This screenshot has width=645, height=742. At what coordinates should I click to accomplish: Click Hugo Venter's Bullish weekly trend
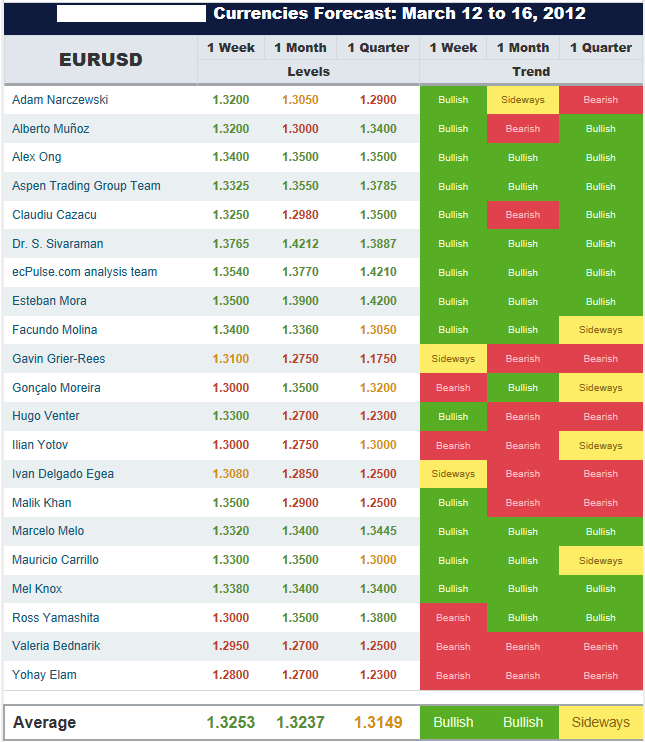453,417
